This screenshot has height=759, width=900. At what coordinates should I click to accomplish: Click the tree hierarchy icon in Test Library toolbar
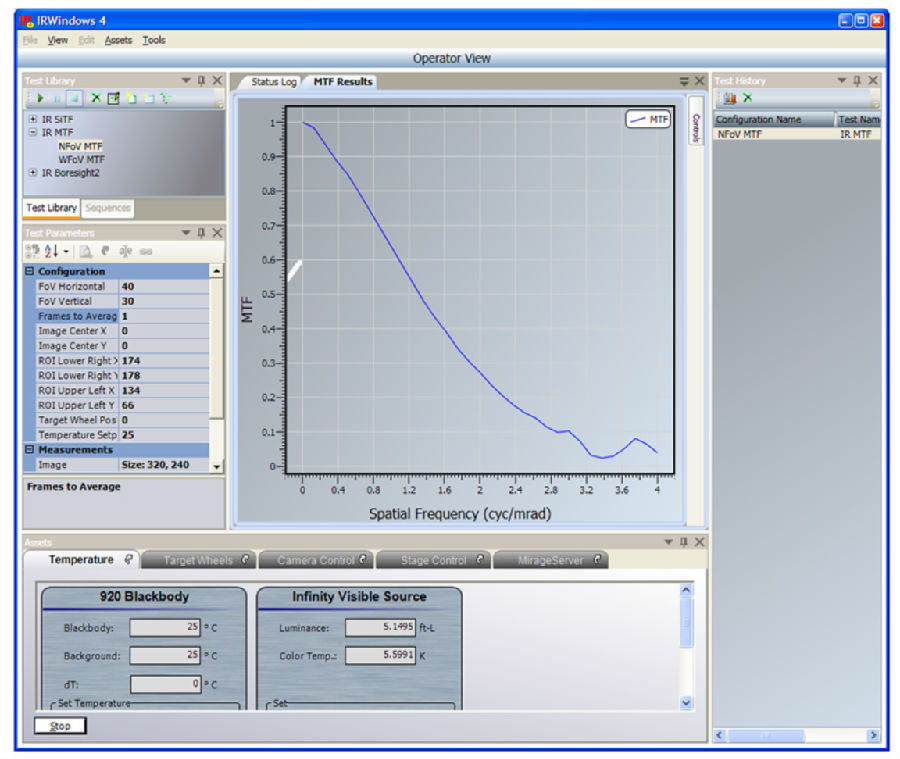point(165,98)
